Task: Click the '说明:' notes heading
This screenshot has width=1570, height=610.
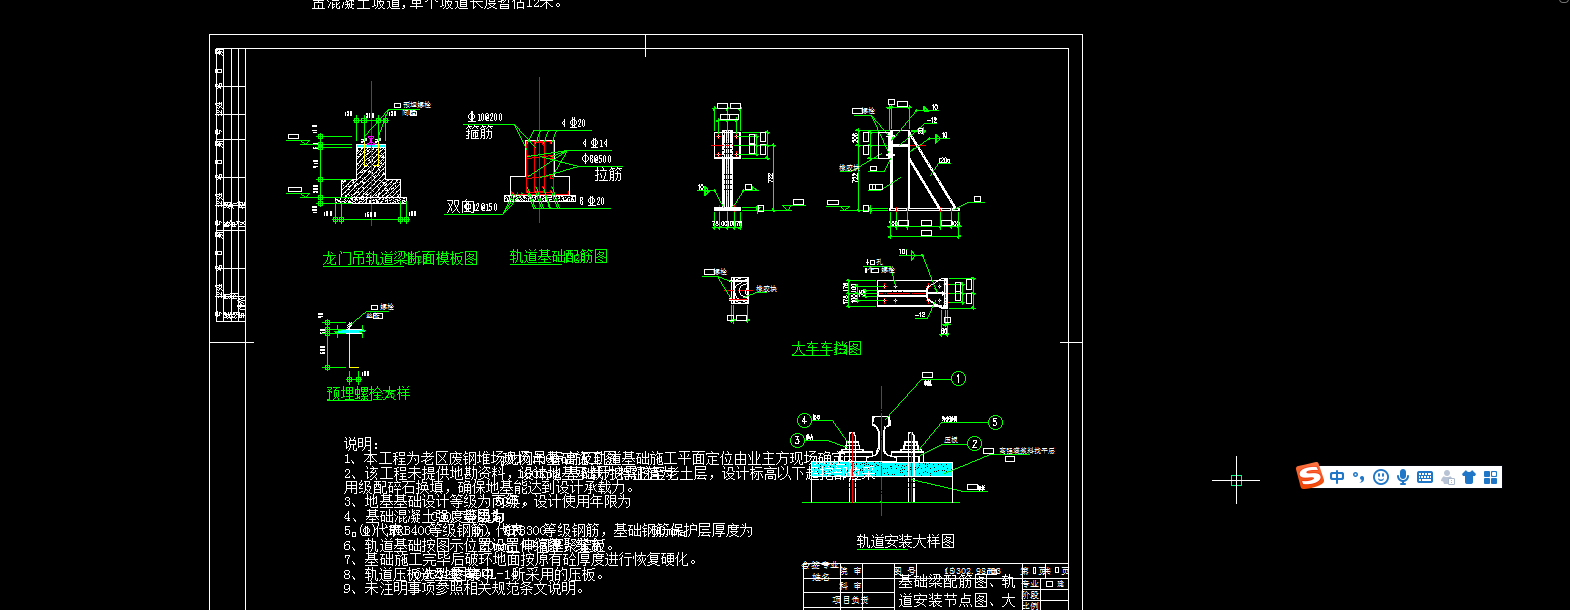Action: coord(362,443)
